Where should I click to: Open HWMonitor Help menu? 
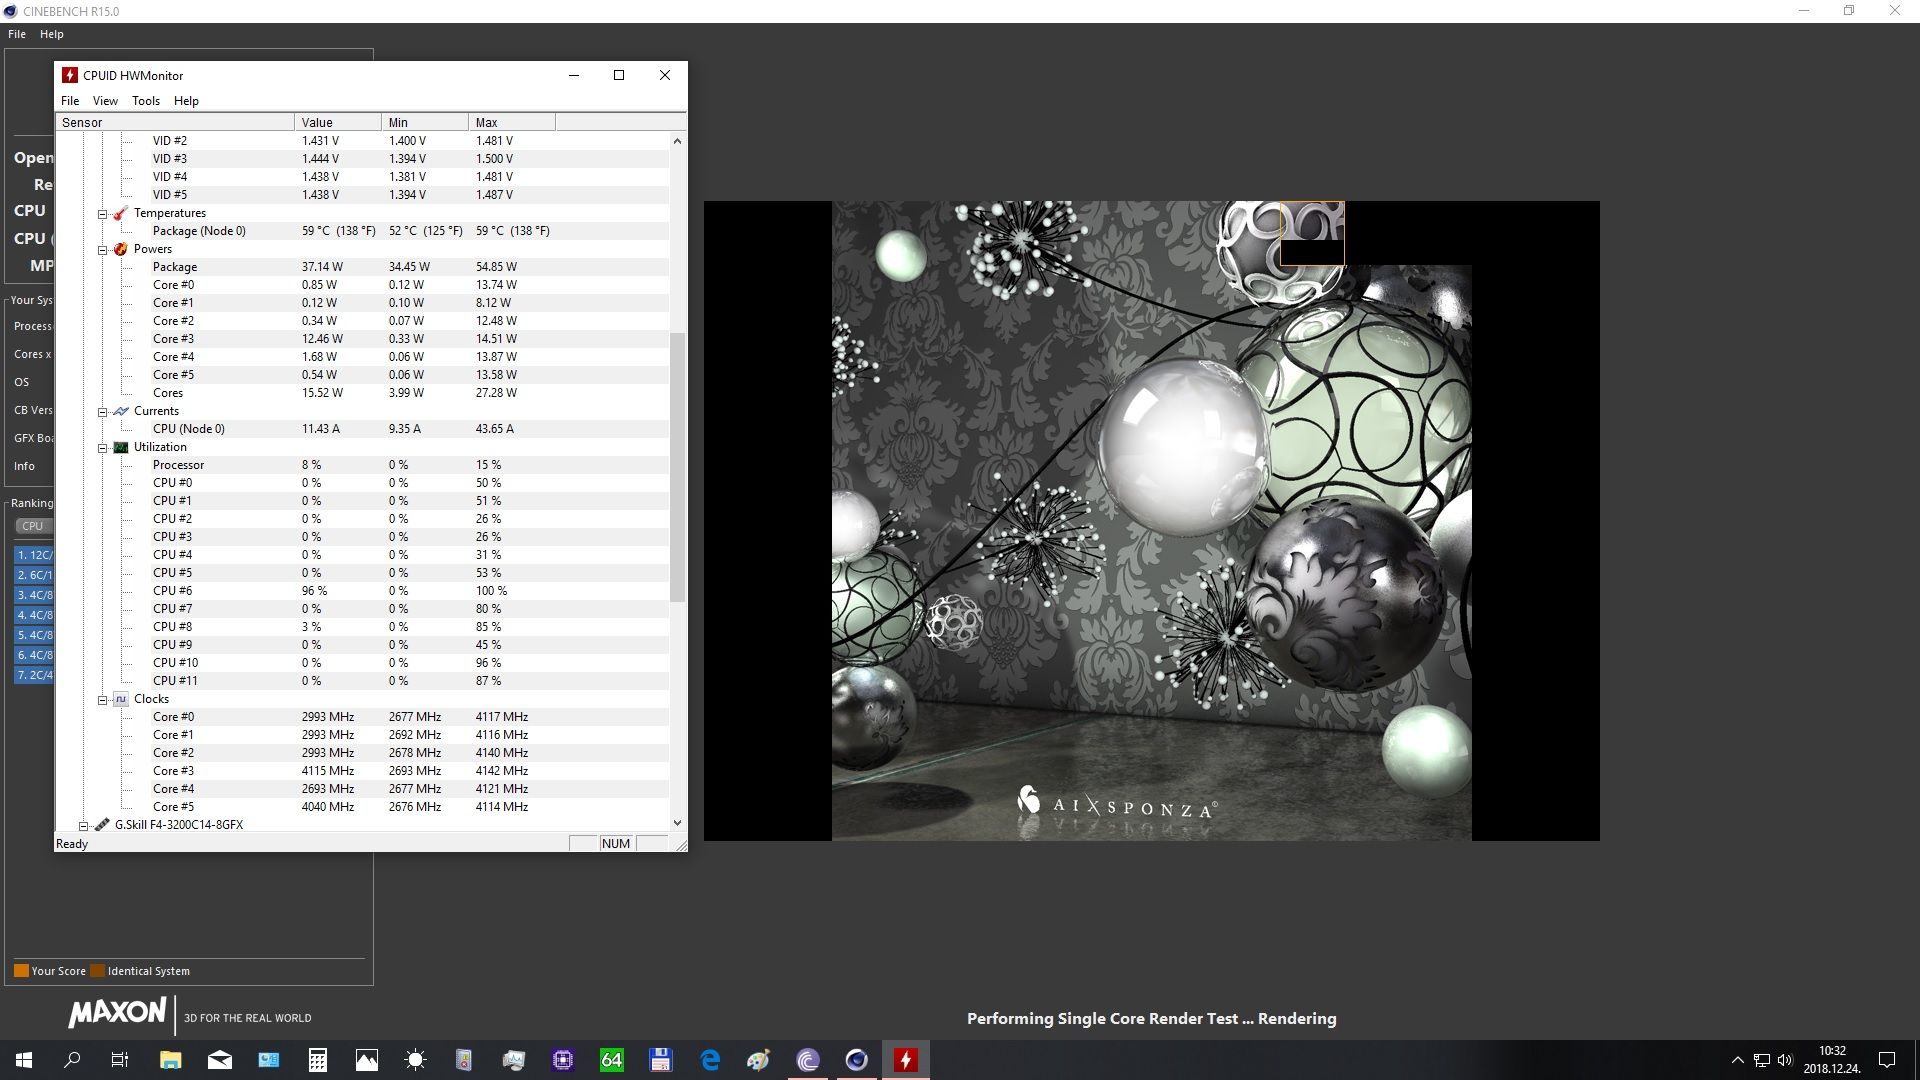[186, 101]
